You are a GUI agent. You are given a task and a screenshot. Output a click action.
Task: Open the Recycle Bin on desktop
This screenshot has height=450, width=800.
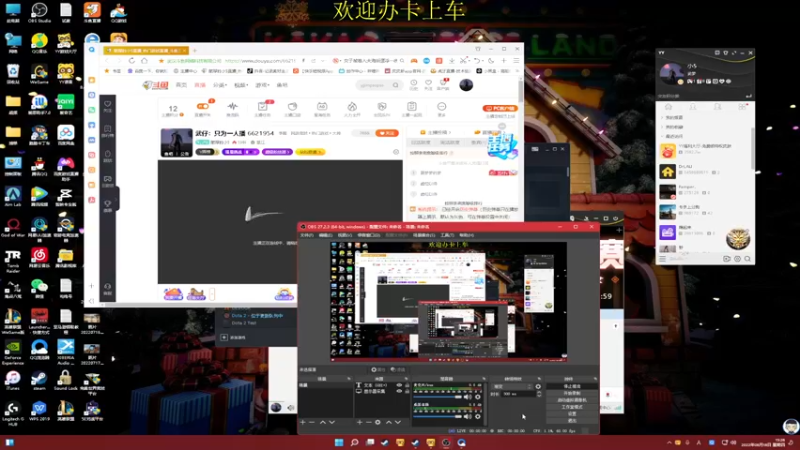13,73
